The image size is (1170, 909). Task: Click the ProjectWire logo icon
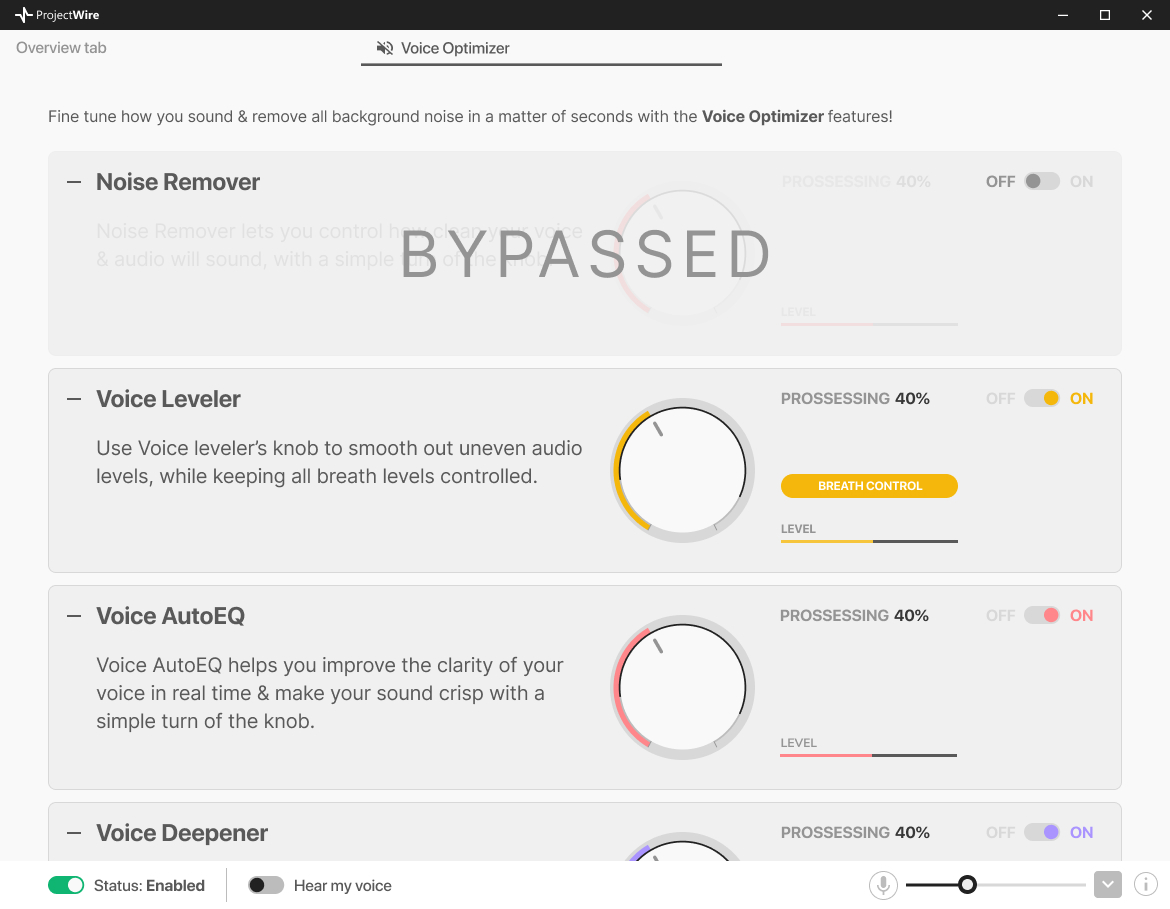point(23,15)
